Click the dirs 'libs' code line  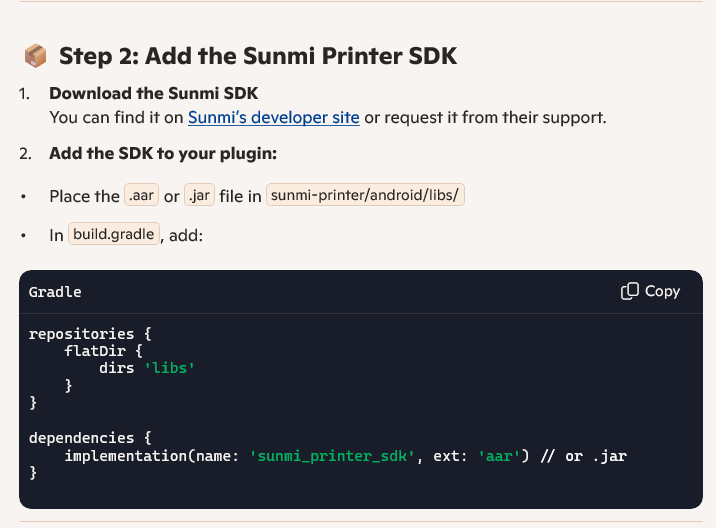pyautogui.click(x=147, y=368)
